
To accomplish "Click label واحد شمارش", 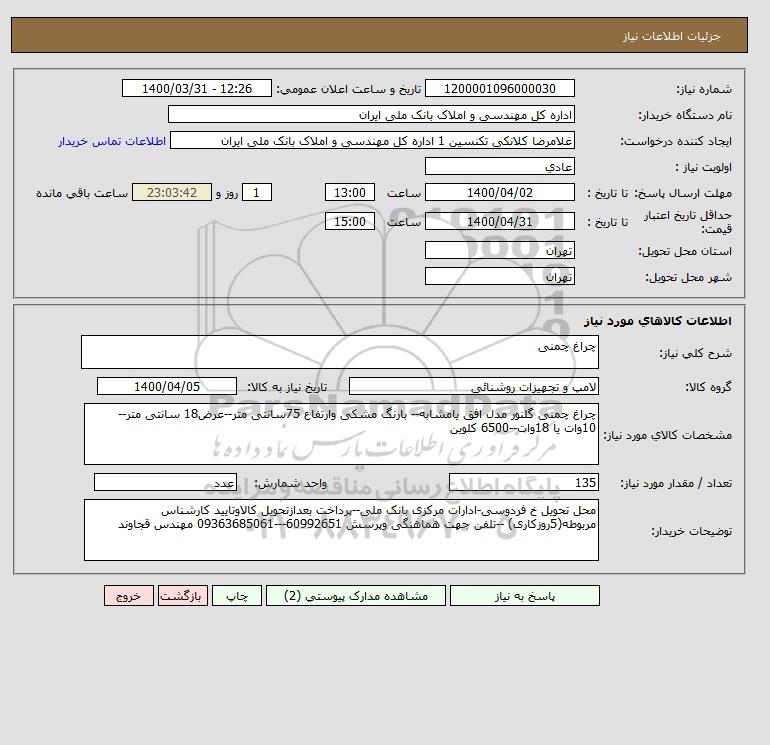I will [x=290, y=483].
